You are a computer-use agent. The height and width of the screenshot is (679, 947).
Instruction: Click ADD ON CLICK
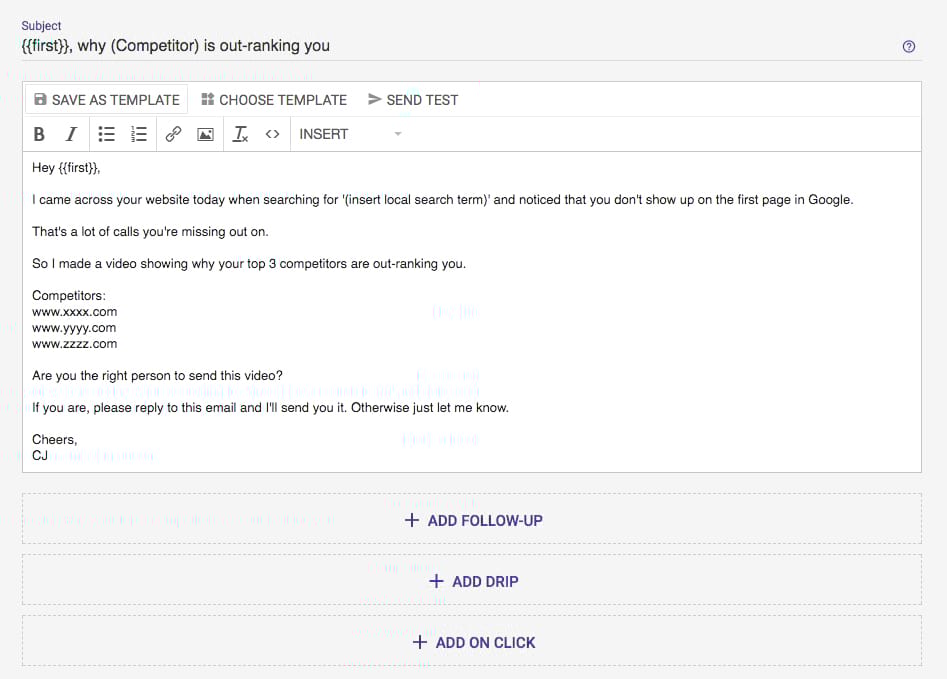tap(472, 642)
